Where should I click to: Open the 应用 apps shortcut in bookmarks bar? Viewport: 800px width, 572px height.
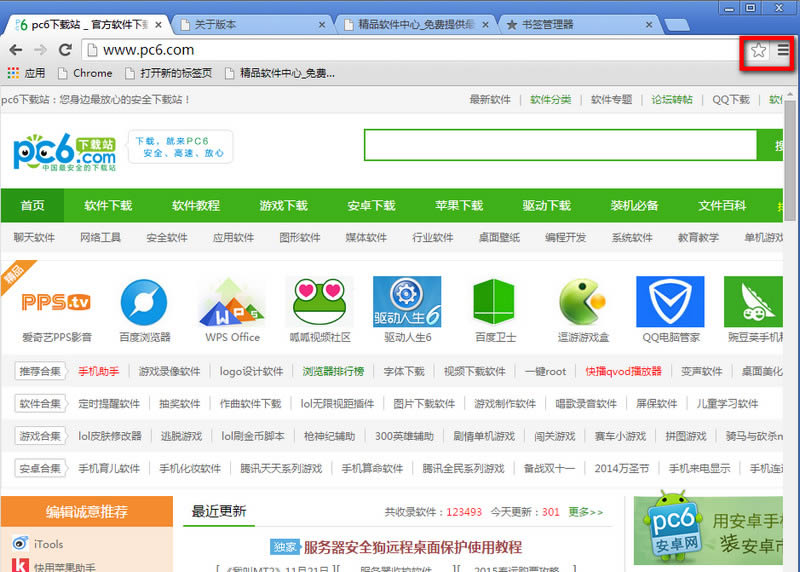(26, 73)
